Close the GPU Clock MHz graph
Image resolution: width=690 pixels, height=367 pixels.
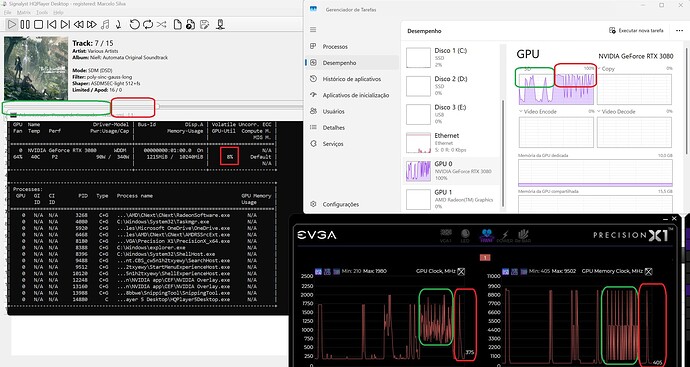click(x=461, y=272)
